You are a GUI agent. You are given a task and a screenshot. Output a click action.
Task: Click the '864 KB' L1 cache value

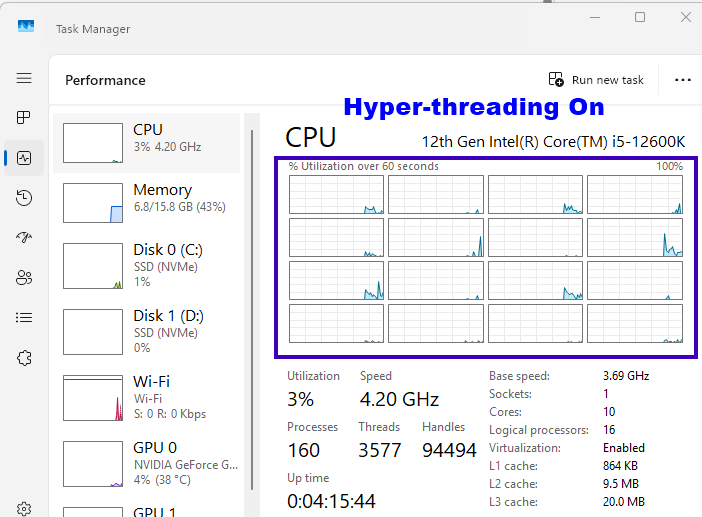(620, 466)
